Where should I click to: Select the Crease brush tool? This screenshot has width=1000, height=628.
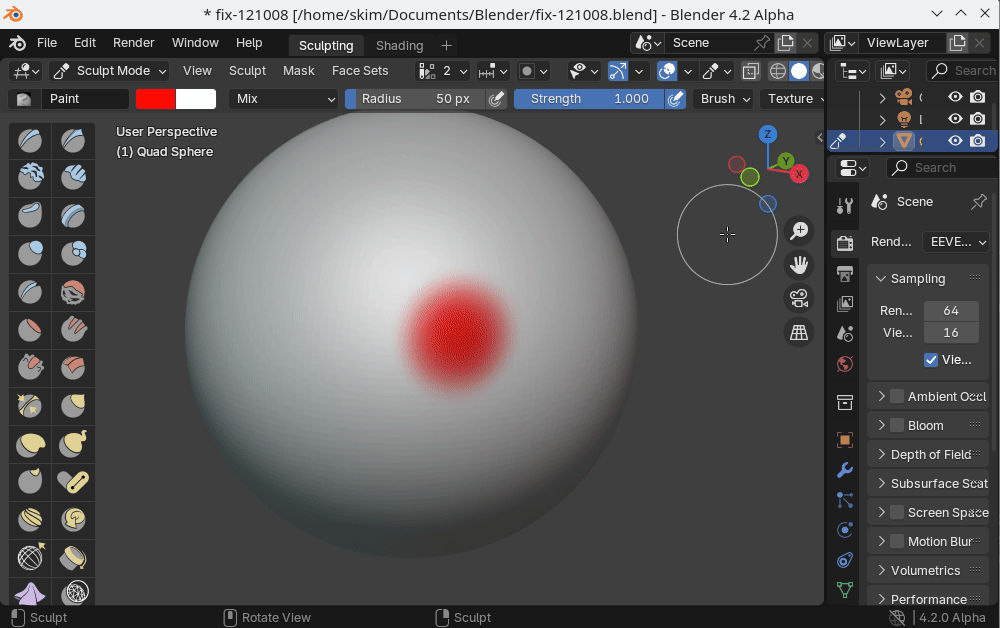[30, 292]
